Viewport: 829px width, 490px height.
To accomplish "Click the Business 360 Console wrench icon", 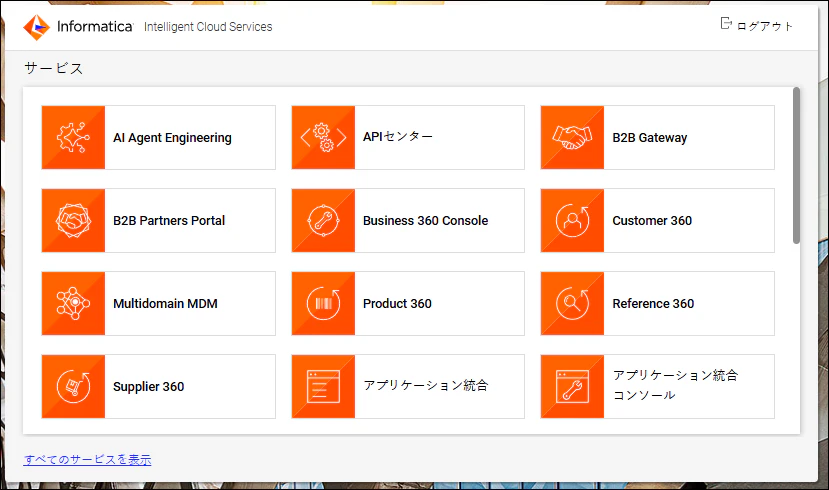I will tap(323, 220).
